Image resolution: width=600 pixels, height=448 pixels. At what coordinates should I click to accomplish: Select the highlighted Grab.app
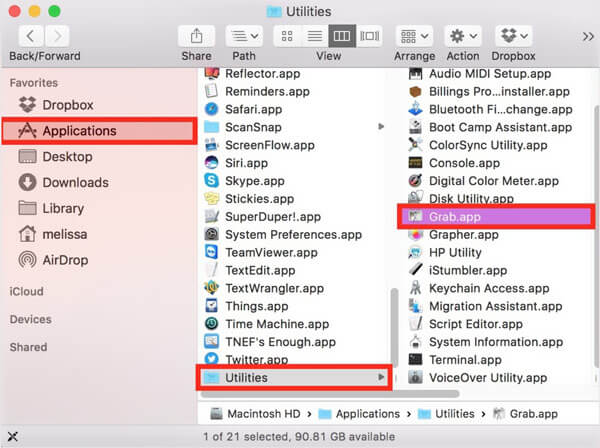496,217
